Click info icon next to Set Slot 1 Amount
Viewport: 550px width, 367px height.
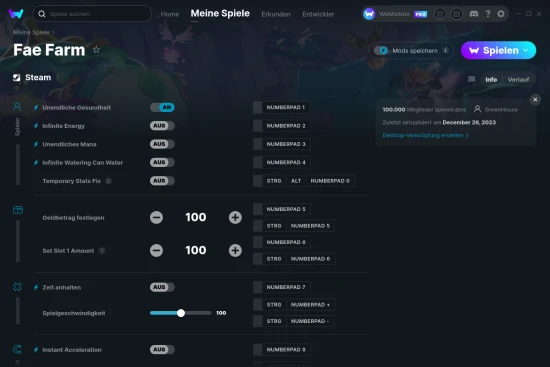[102, 251]
